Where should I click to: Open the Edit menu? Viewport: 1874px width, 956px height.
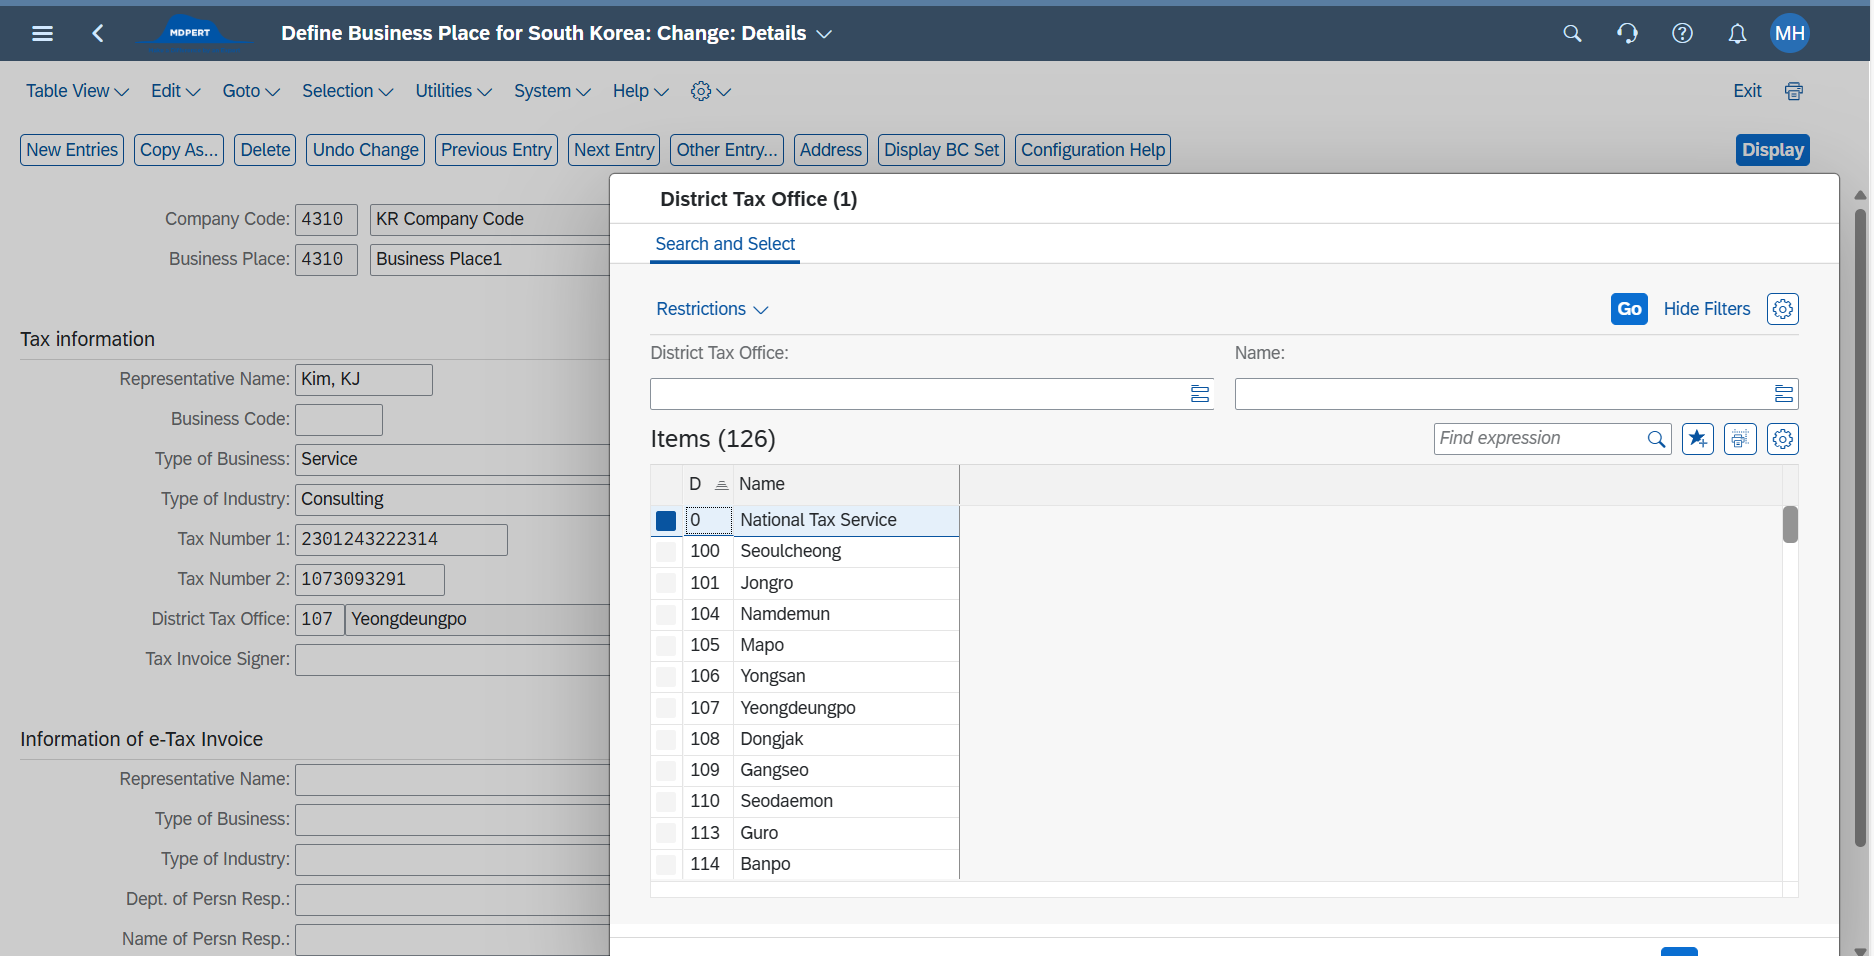(176, 91)
